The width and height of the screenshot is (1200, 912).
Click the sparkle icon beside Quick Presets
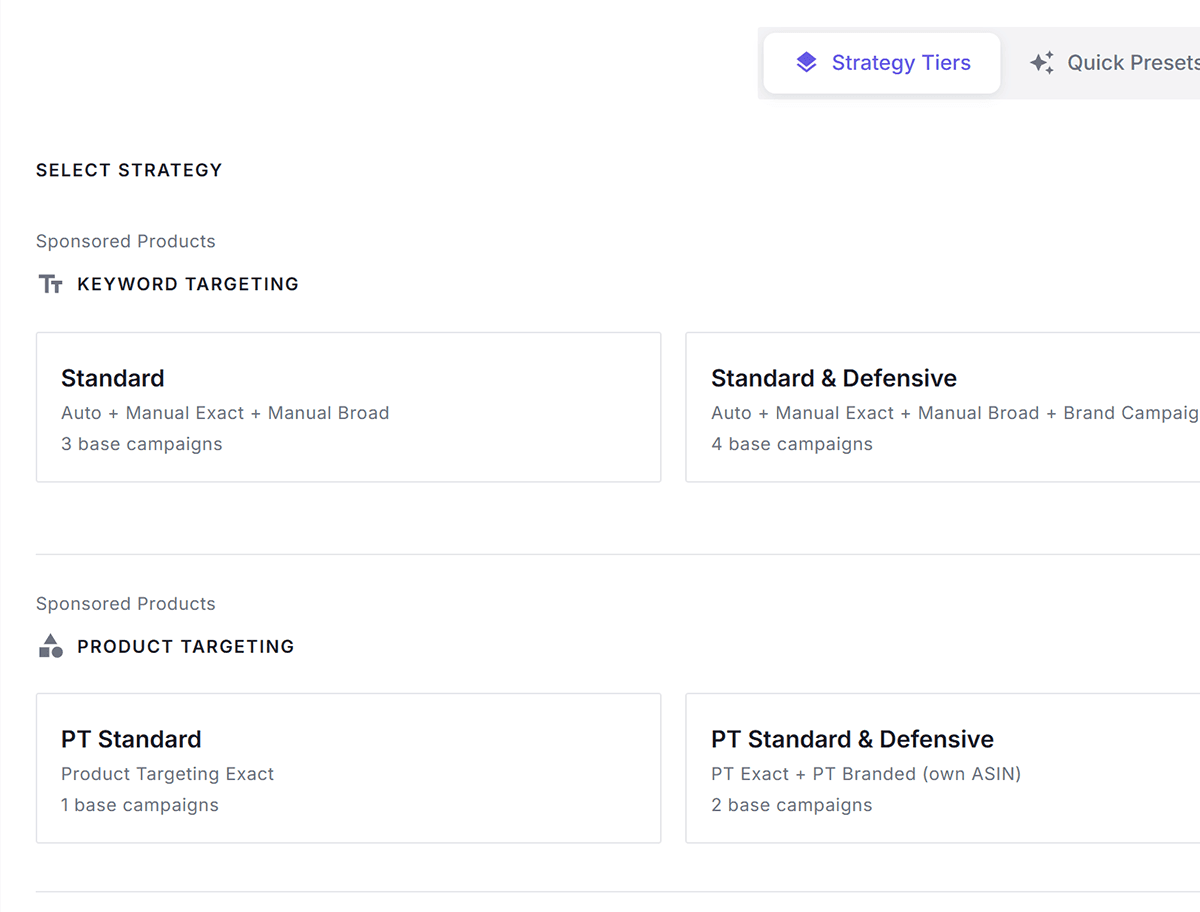[1042, 63]
